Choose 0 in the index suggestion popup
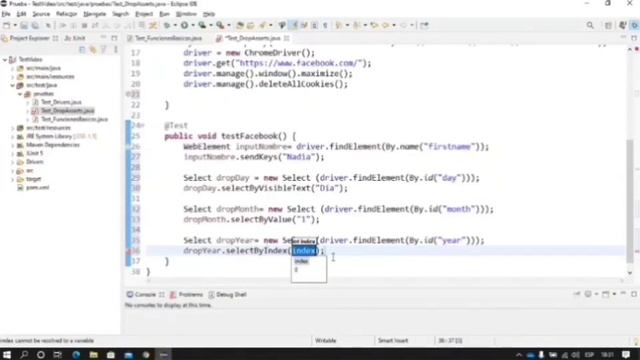The height and width of the screenshot is (360, 640). tap(296, 270)
